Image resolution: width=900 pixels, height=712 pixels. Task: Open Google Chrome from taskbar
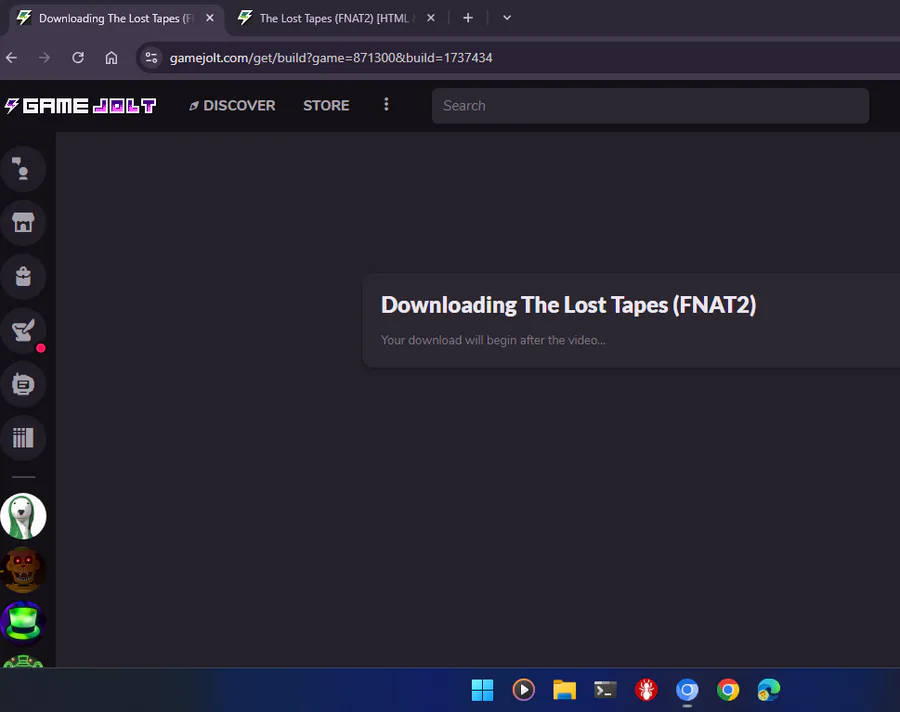(x=728, y=690)
